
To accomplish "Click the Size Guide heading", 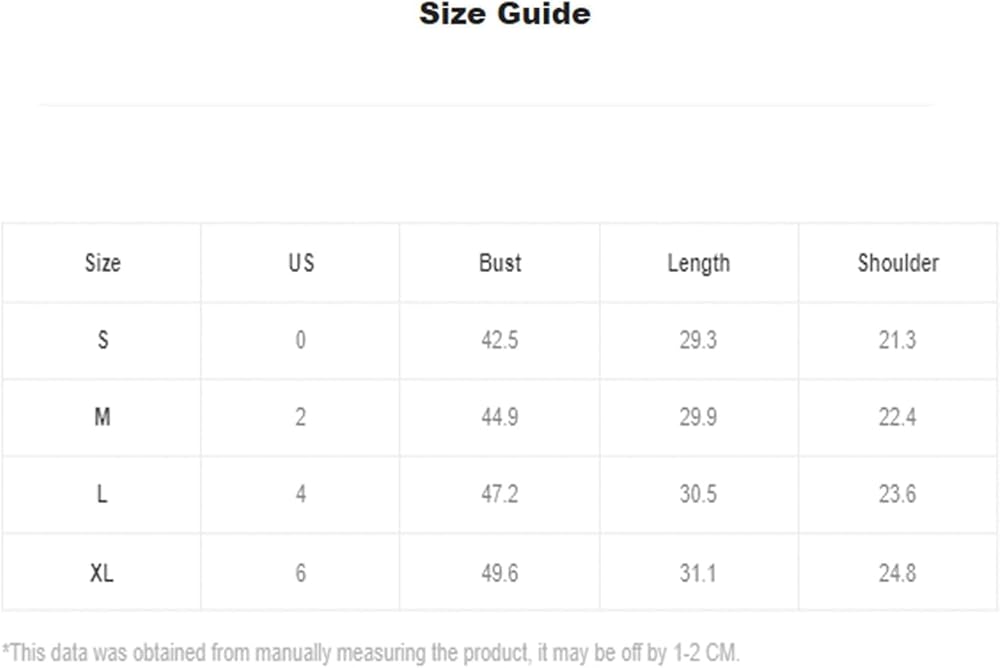I will coord(504,15).
